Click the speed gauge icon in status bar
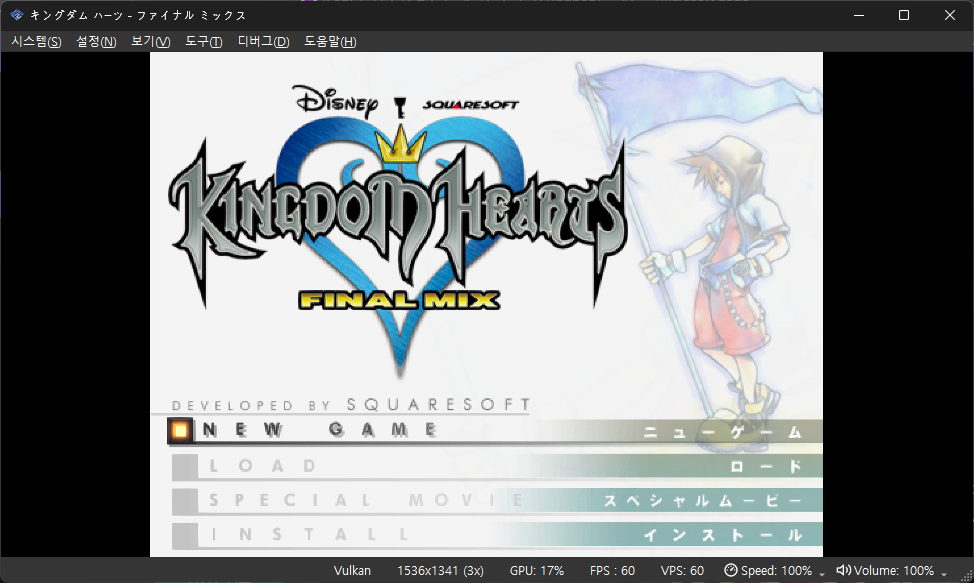The width and height of the screenshot is (974, 583). pos(730,570)
